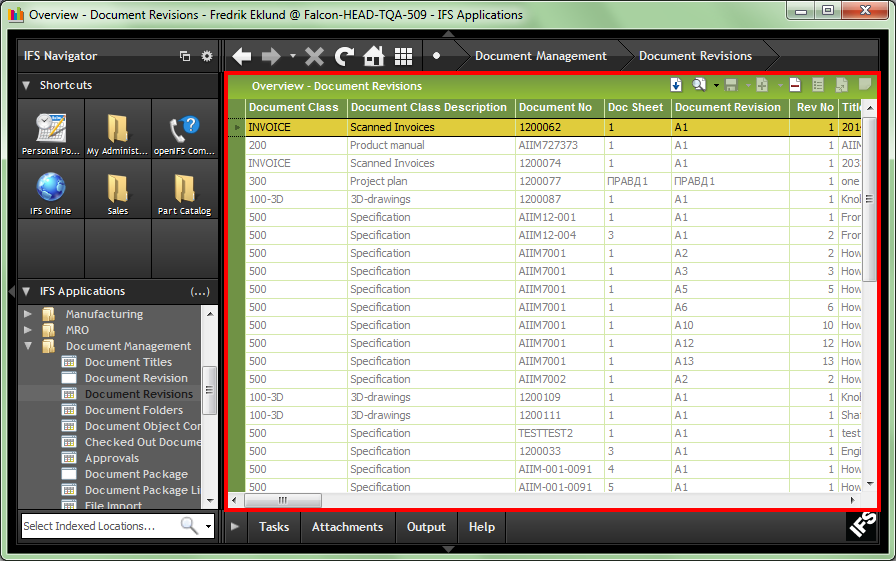
Task: Open Document Titles in navigator
Action: [128, 362]
